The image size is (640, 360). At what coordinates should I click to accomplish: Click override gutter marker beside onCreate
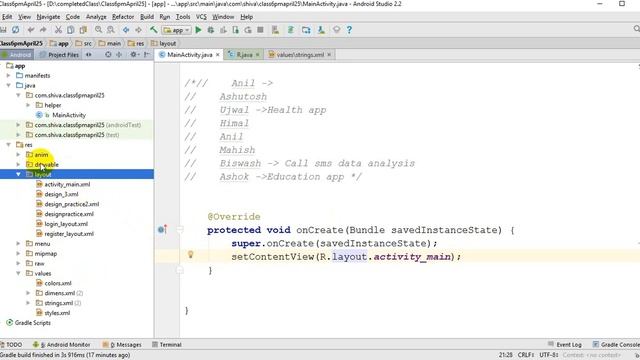[162, 229]
